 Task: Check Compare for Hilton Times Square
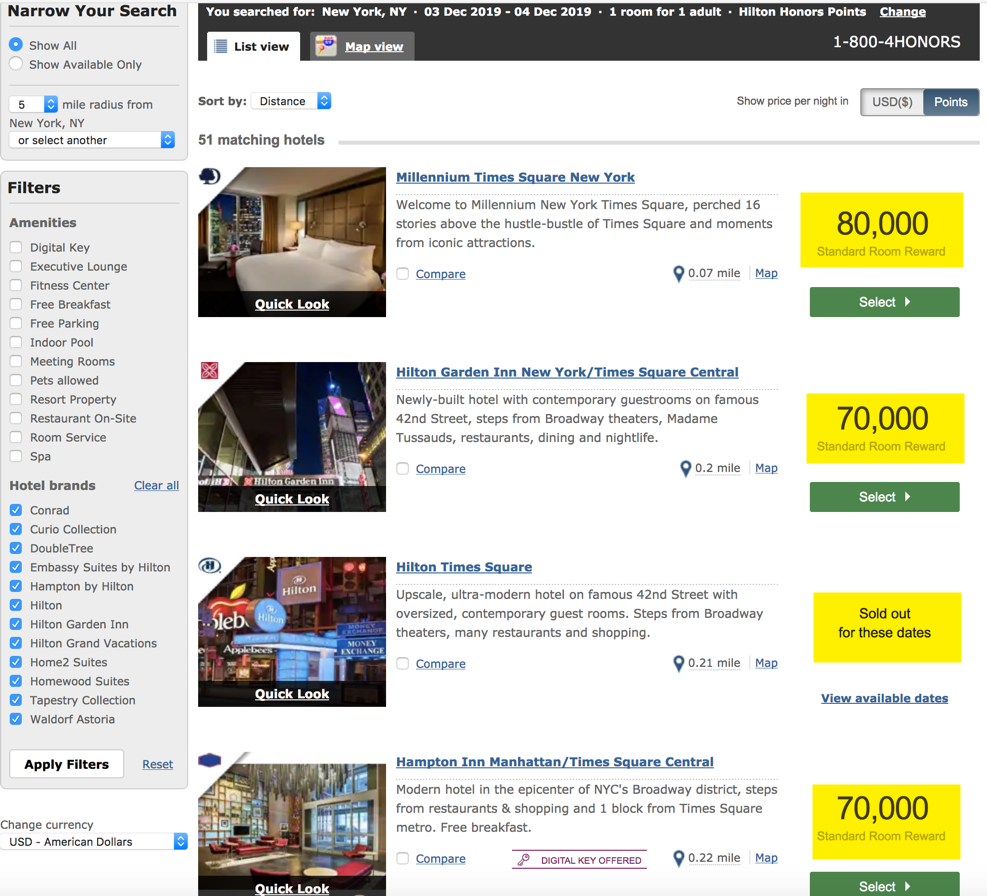point(403,664)
